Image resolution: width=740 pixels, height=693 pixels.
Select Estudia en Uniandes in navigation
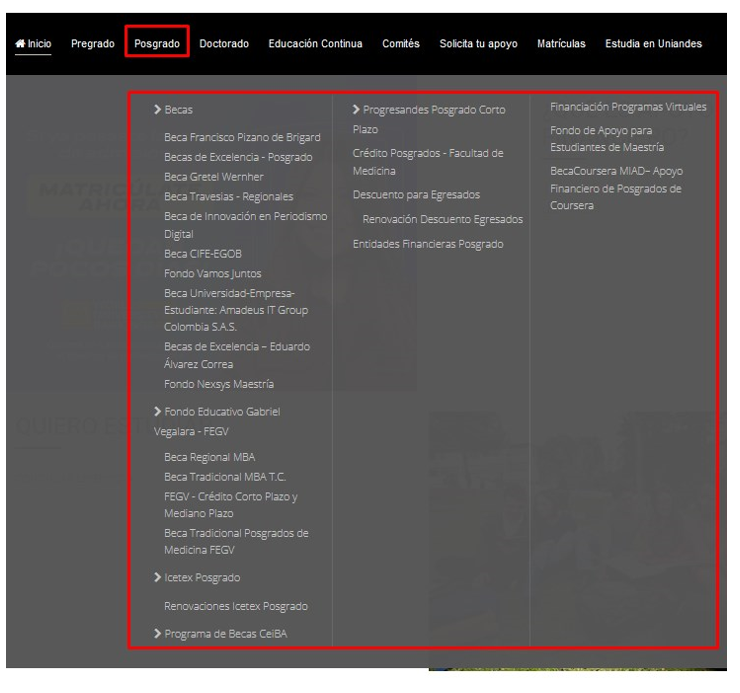point(653,43)
